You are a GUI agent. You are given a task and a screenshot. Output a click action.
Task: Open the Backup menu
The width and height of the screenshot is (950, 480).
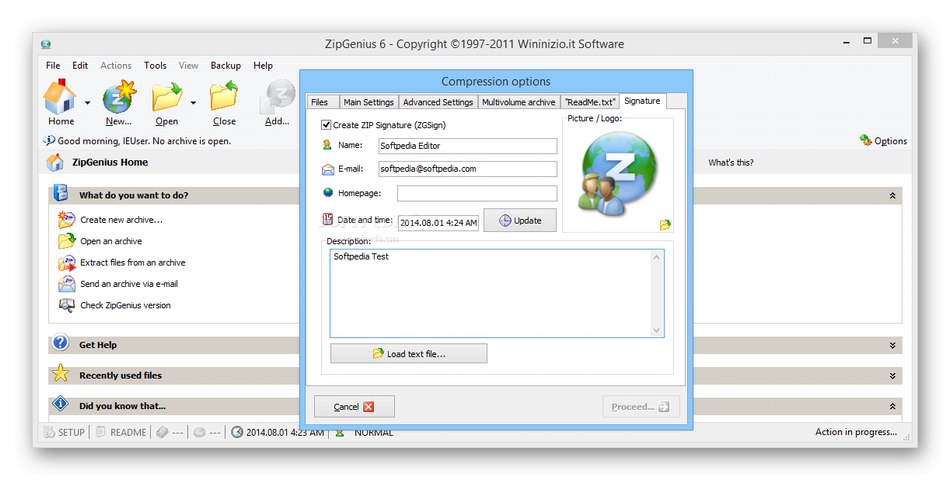click(225, 65)
